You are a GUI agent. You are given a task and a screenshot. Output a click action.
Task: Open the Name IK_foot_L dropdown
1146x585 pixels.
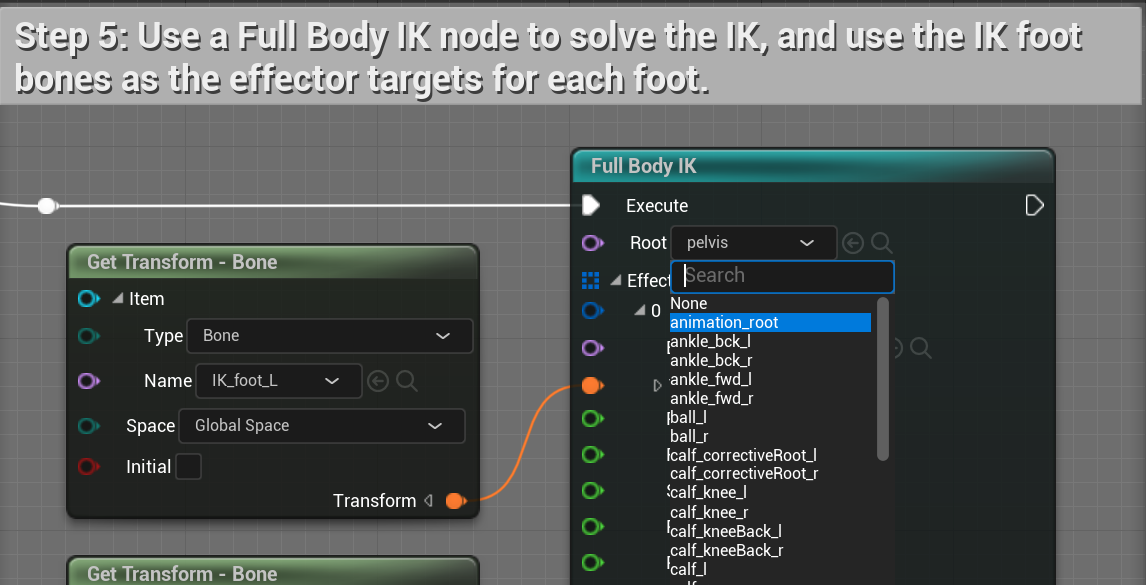tap(278, 381)
